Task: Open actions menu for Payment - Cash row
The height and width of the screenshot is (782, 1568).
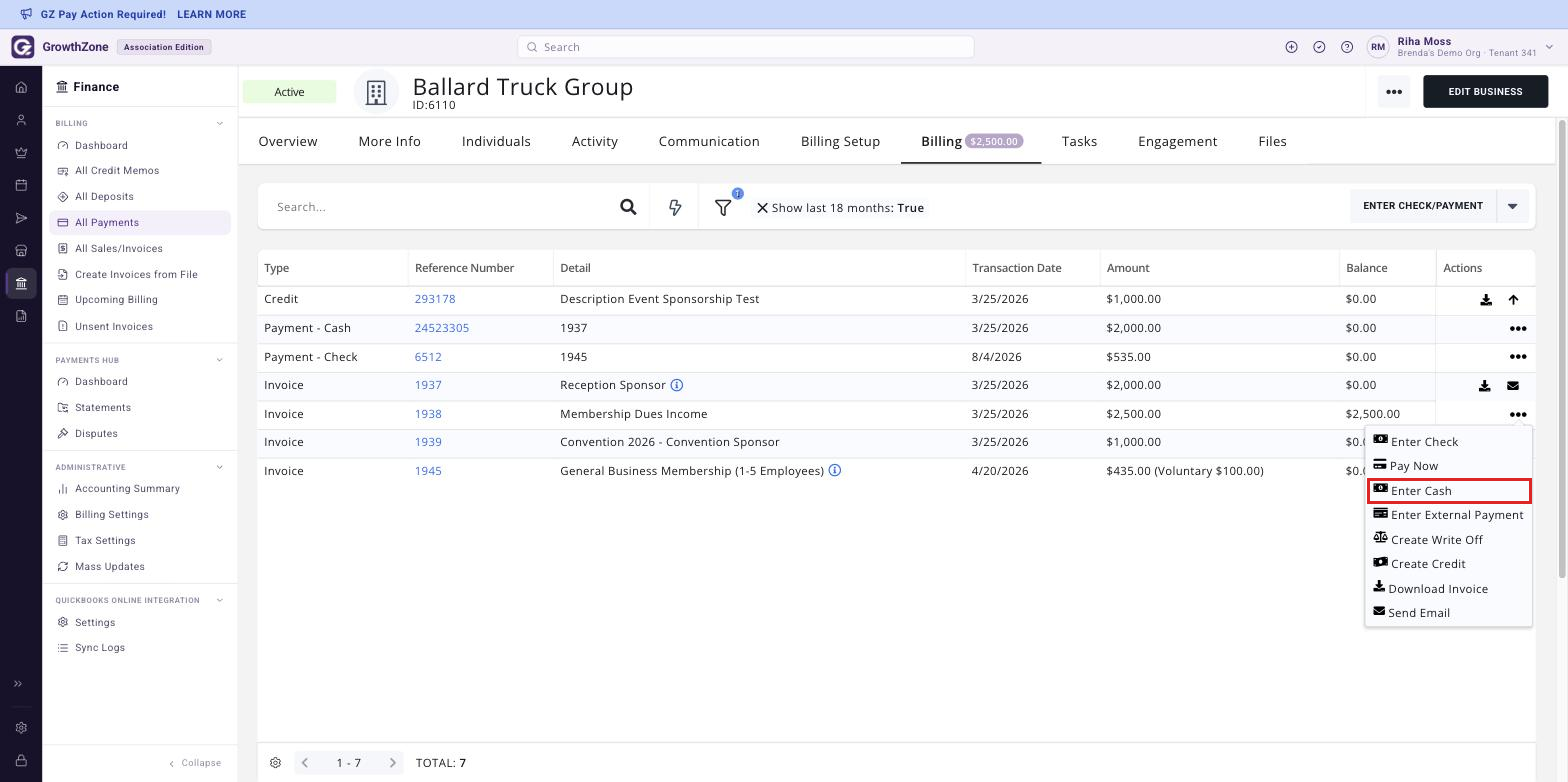Action: click(x=1518, y=328)
